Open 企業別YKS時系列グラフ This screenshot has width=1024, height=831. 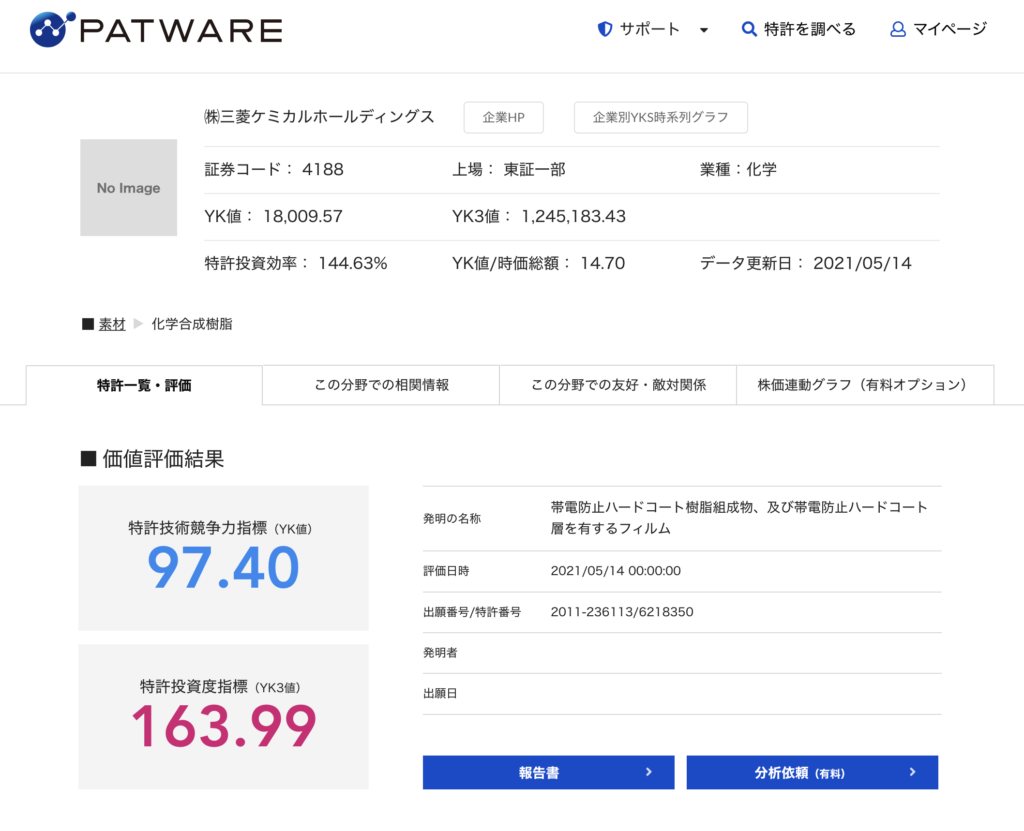(660, 118)
